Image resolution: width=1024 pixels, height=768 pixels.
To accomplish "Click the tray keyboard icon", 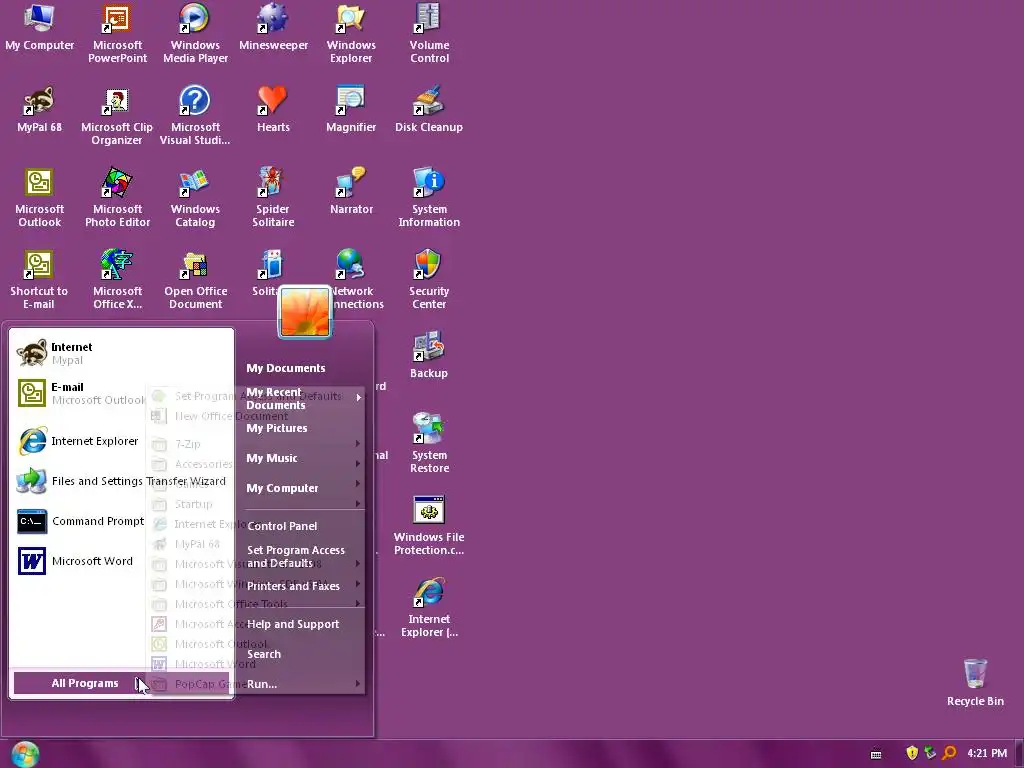I will click(x=876, y=754).
